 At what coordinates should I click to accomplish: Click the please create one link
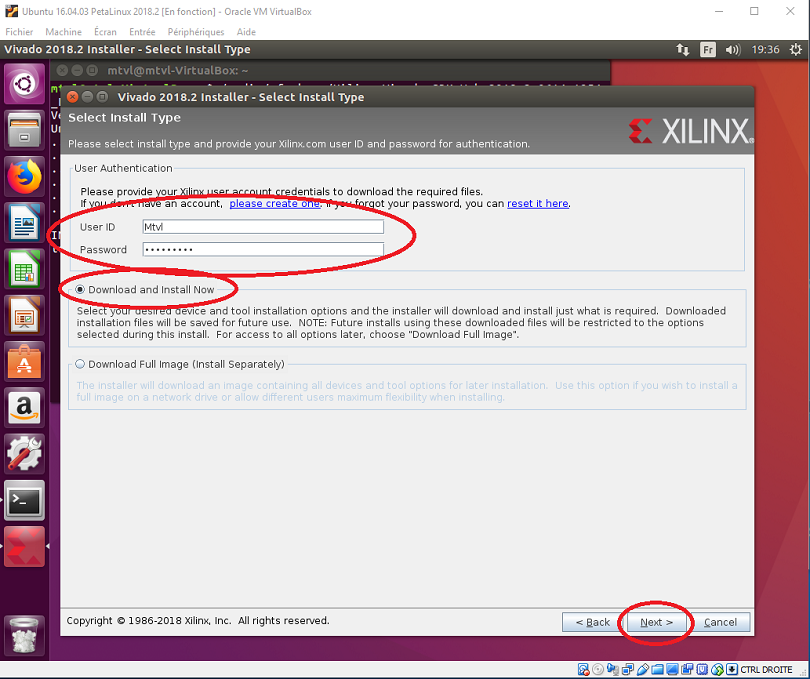[x=274, y=203]
